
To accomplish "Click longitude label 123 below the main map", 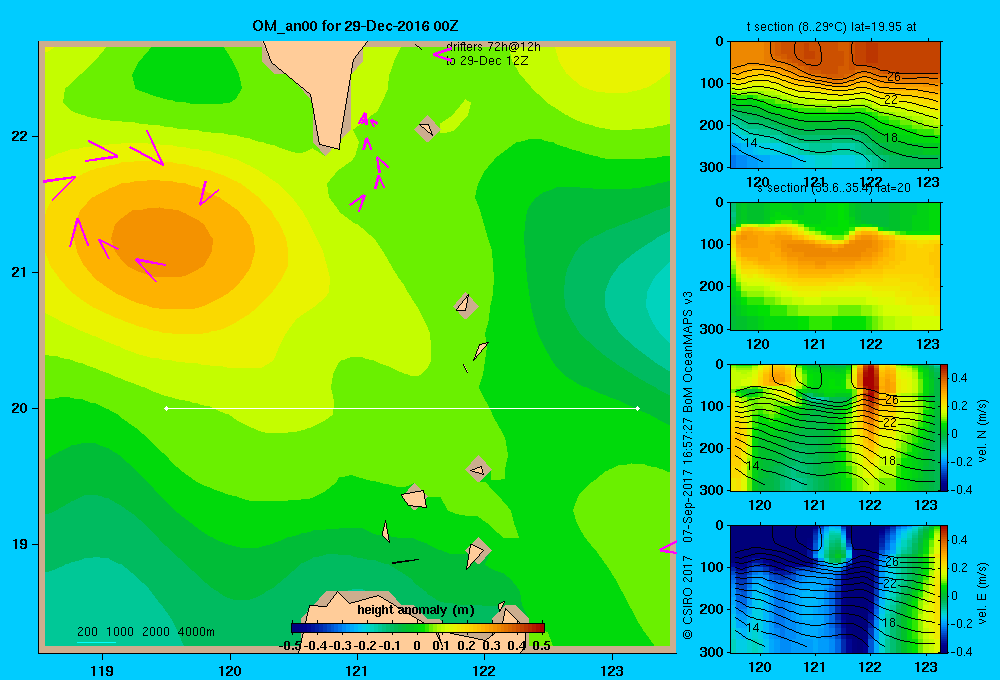I will (x=612, y=670).
